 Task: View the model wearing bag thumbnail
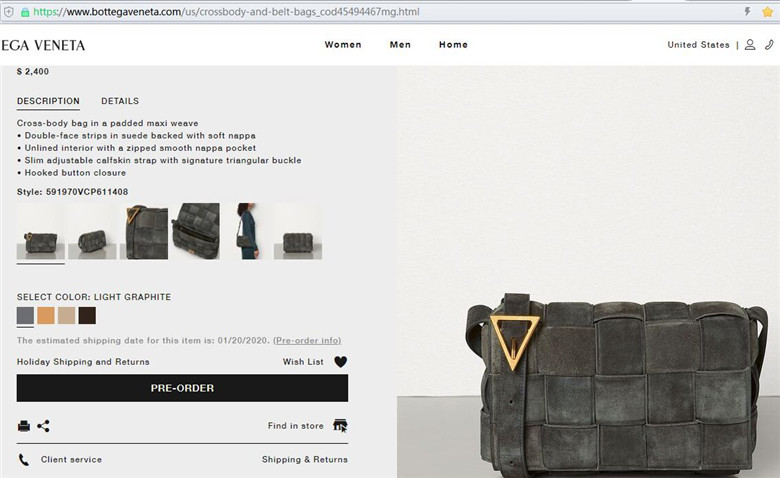click(247, 231)
